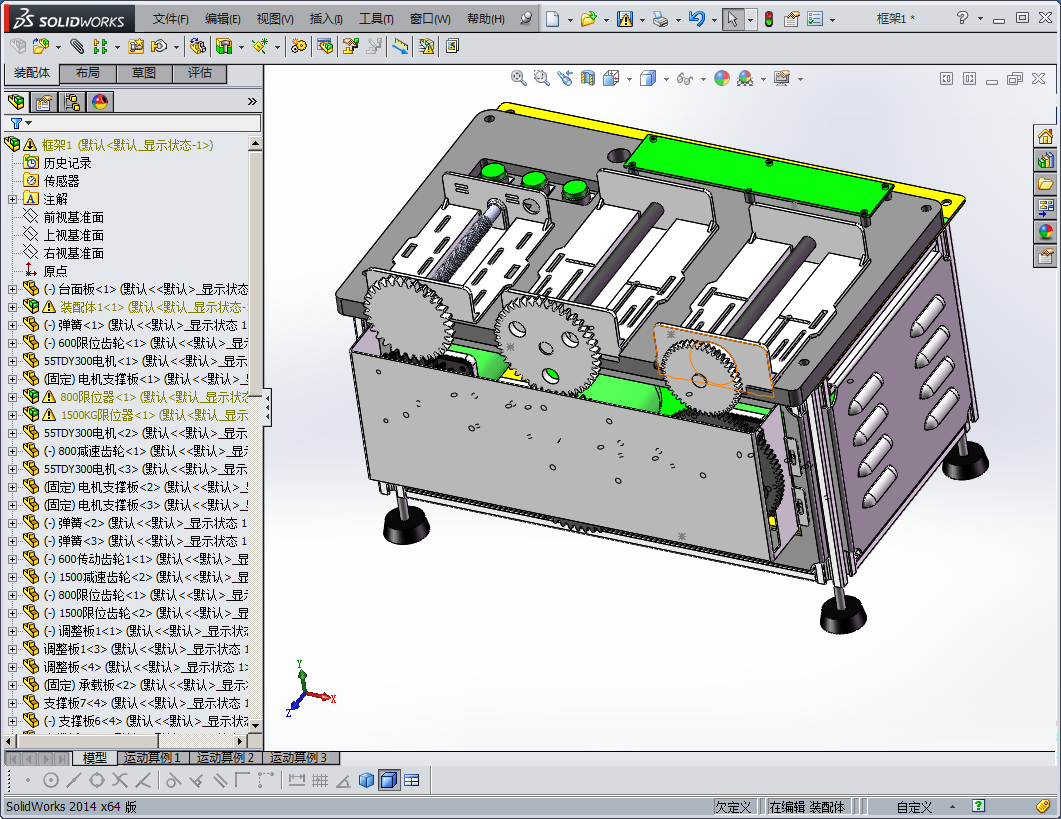1061x819 pixels.
Task: Click the status bar help question icon
Action: pos(978,806)
